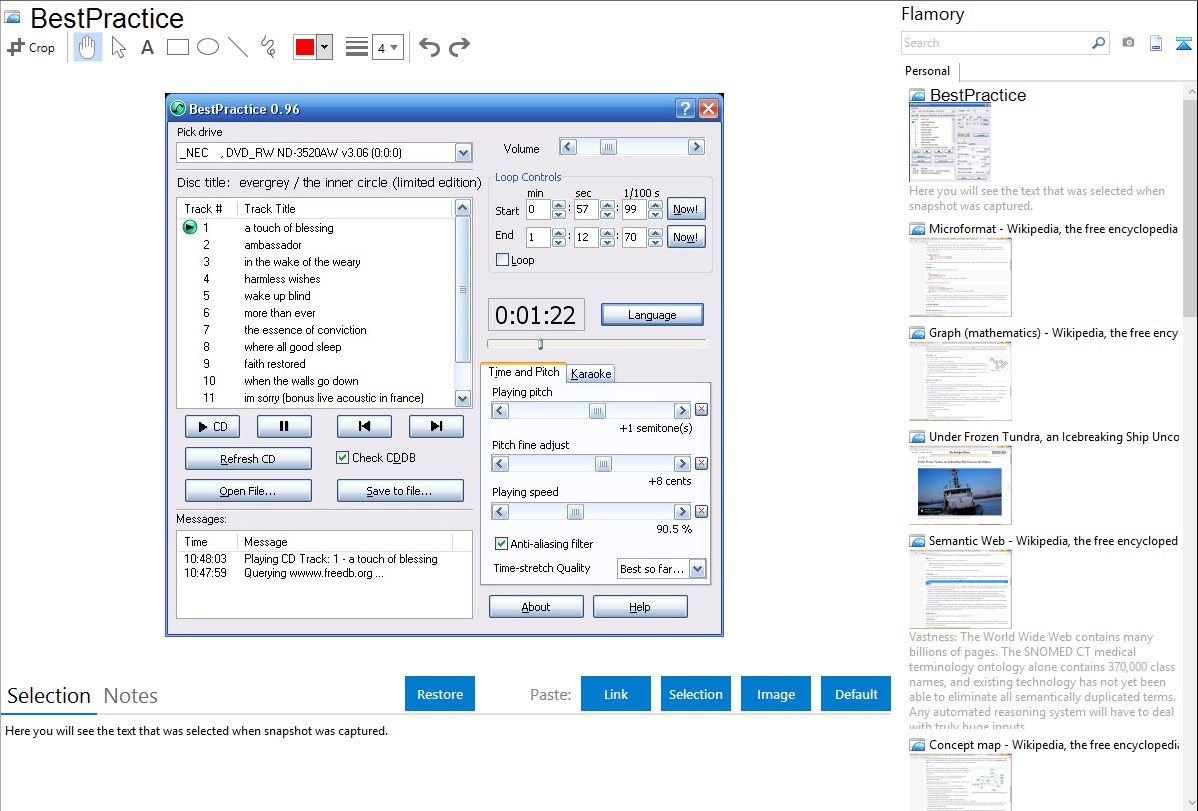The image size is (1198, 811).
Task: Uncheck the Check CDDB option
Action: click(344, 458)
